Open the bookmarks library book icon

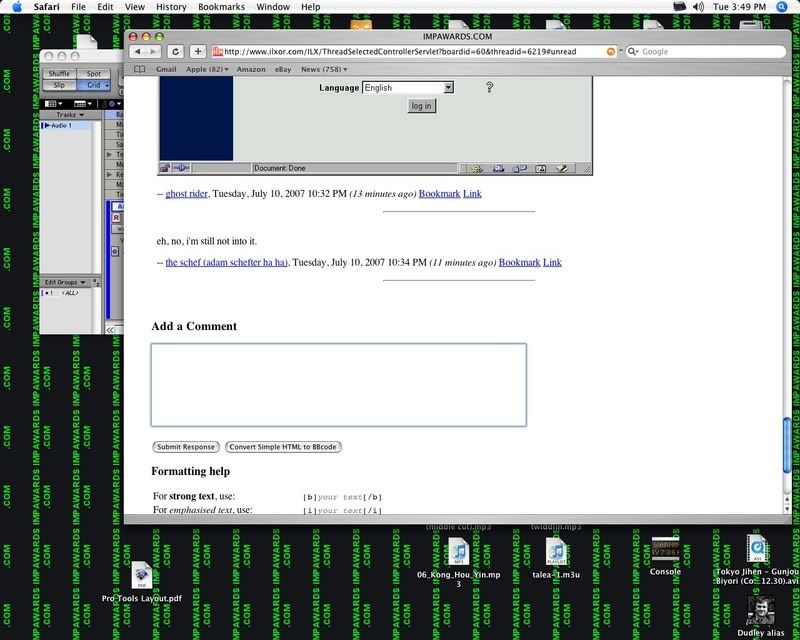(x=139, y=69)
